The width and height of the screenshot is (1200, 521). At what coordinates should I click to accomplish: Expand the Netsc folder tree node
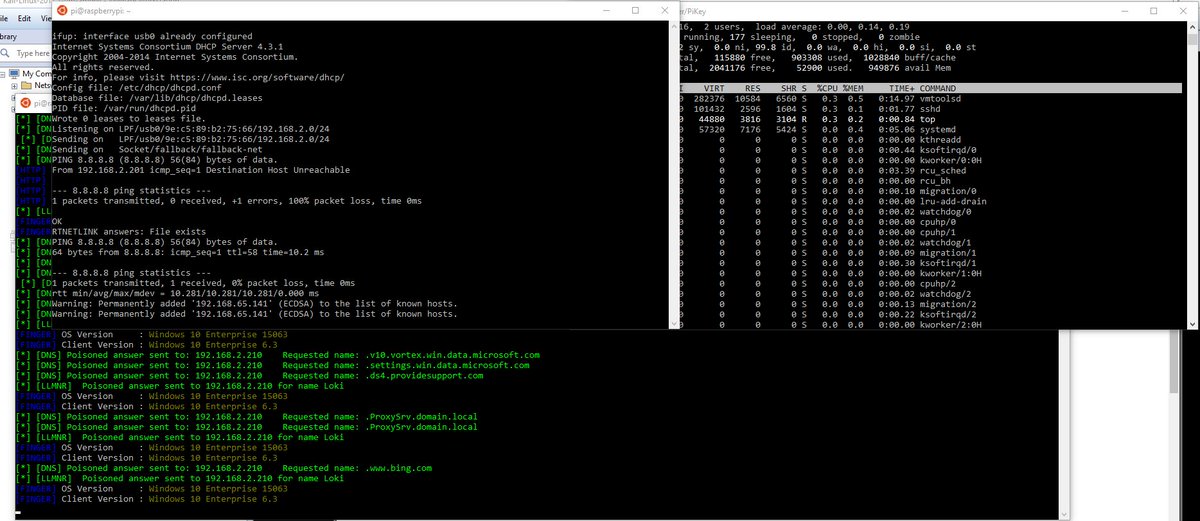pos(14,87)
